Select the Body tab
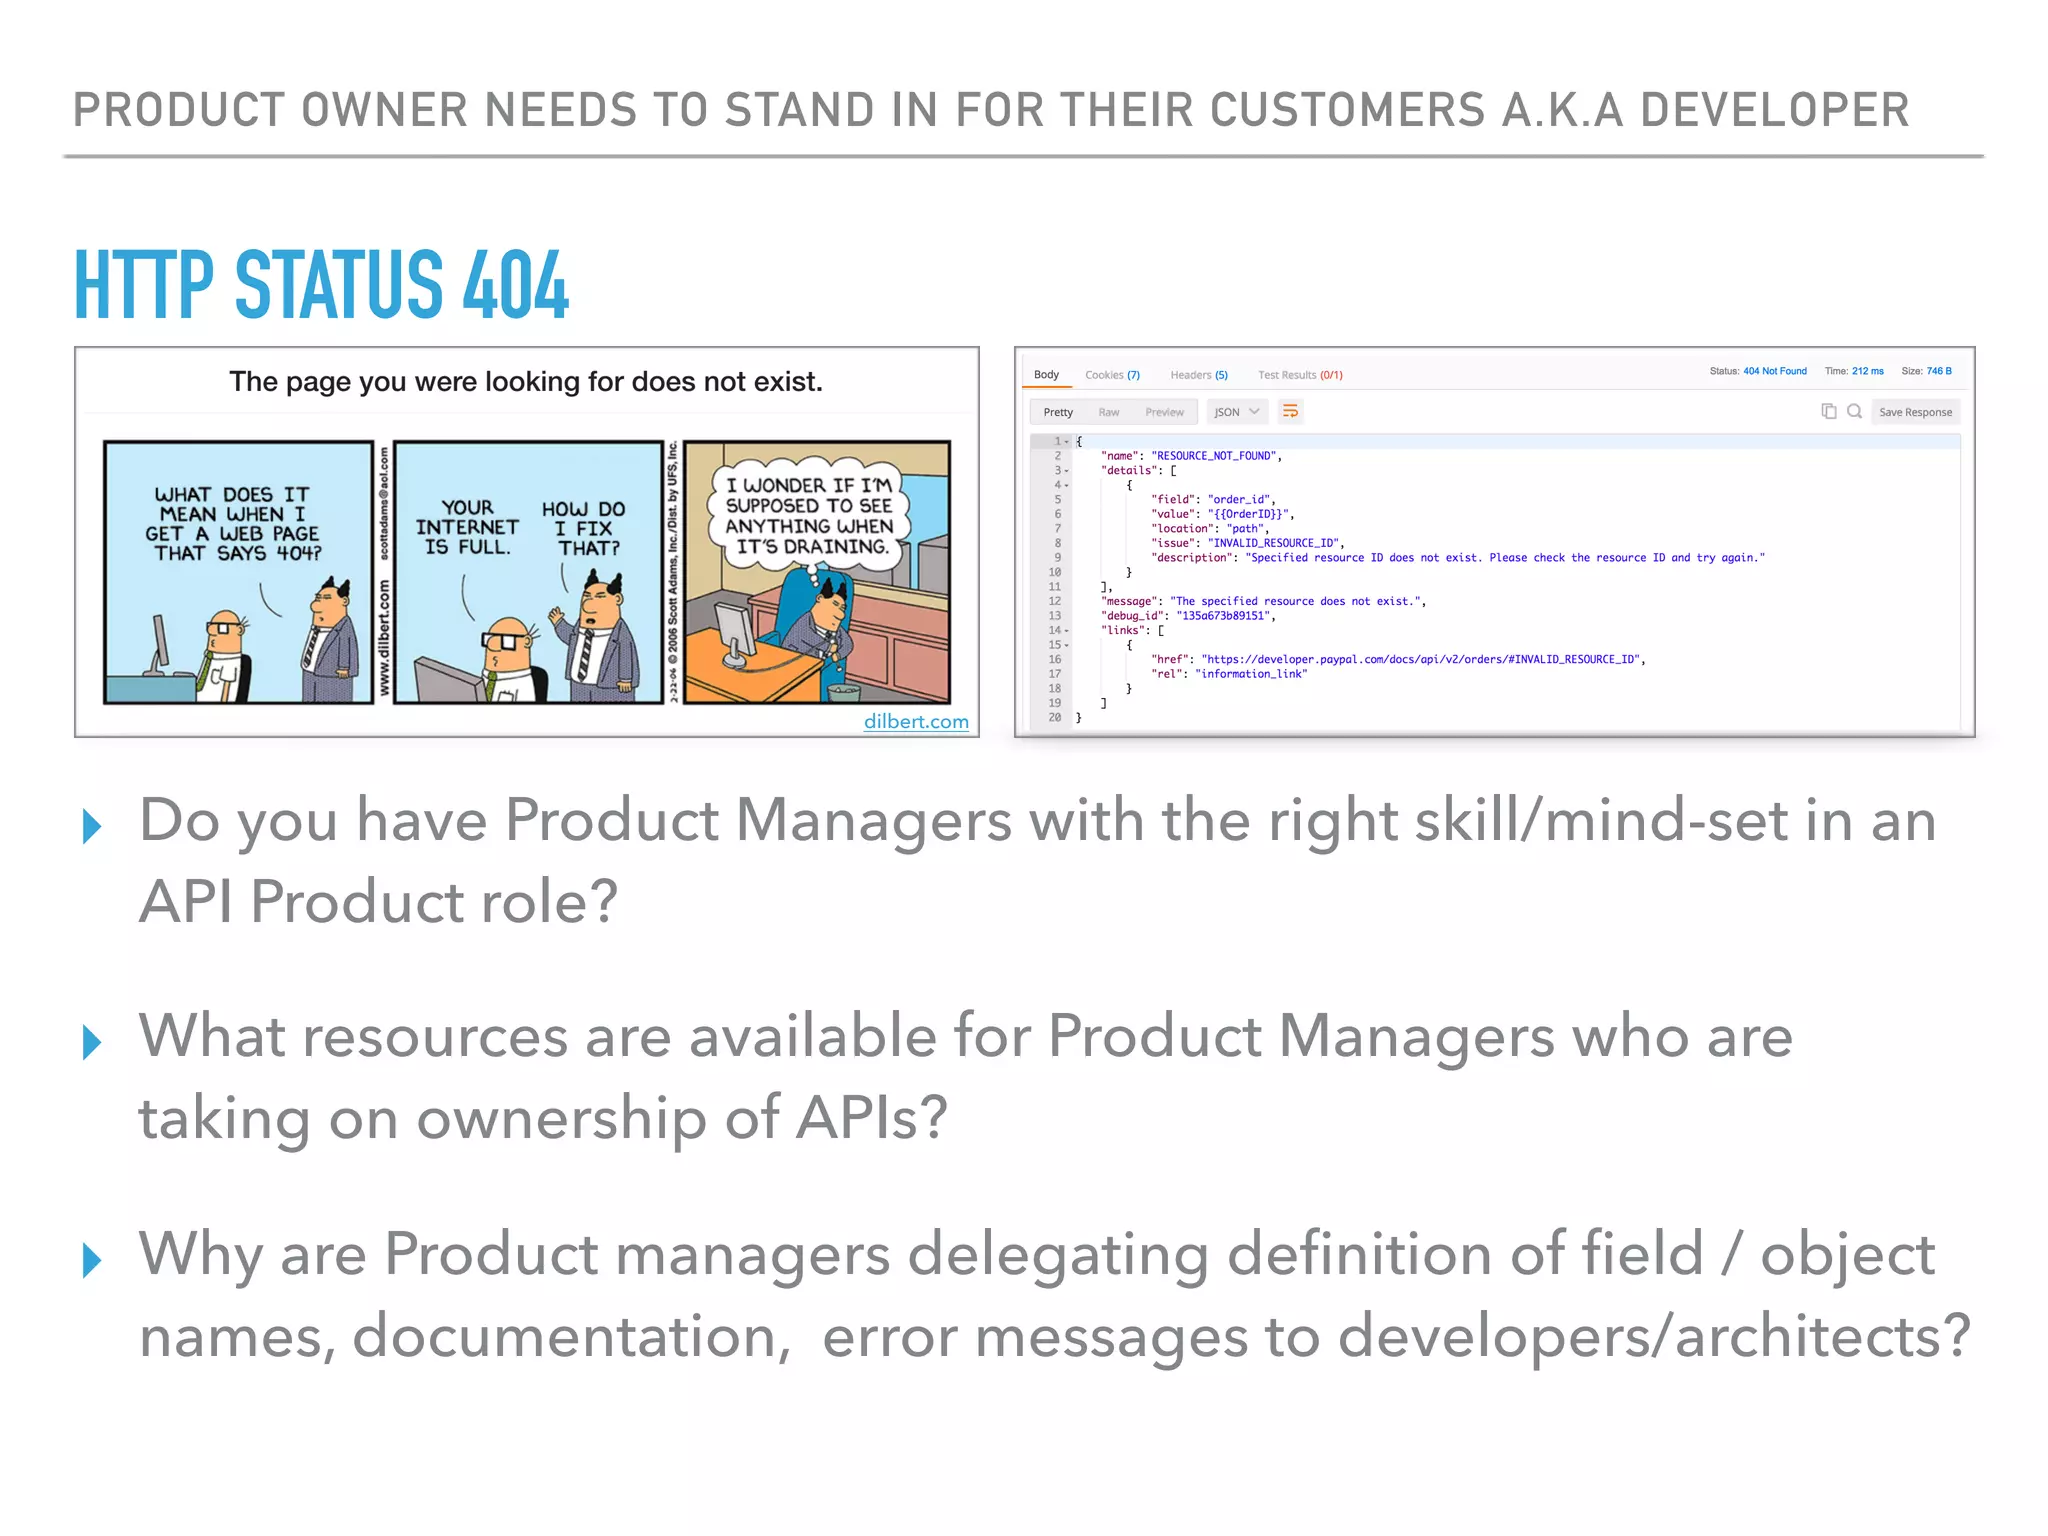Viewport: 2048px width, 1536px height. 1046,374
